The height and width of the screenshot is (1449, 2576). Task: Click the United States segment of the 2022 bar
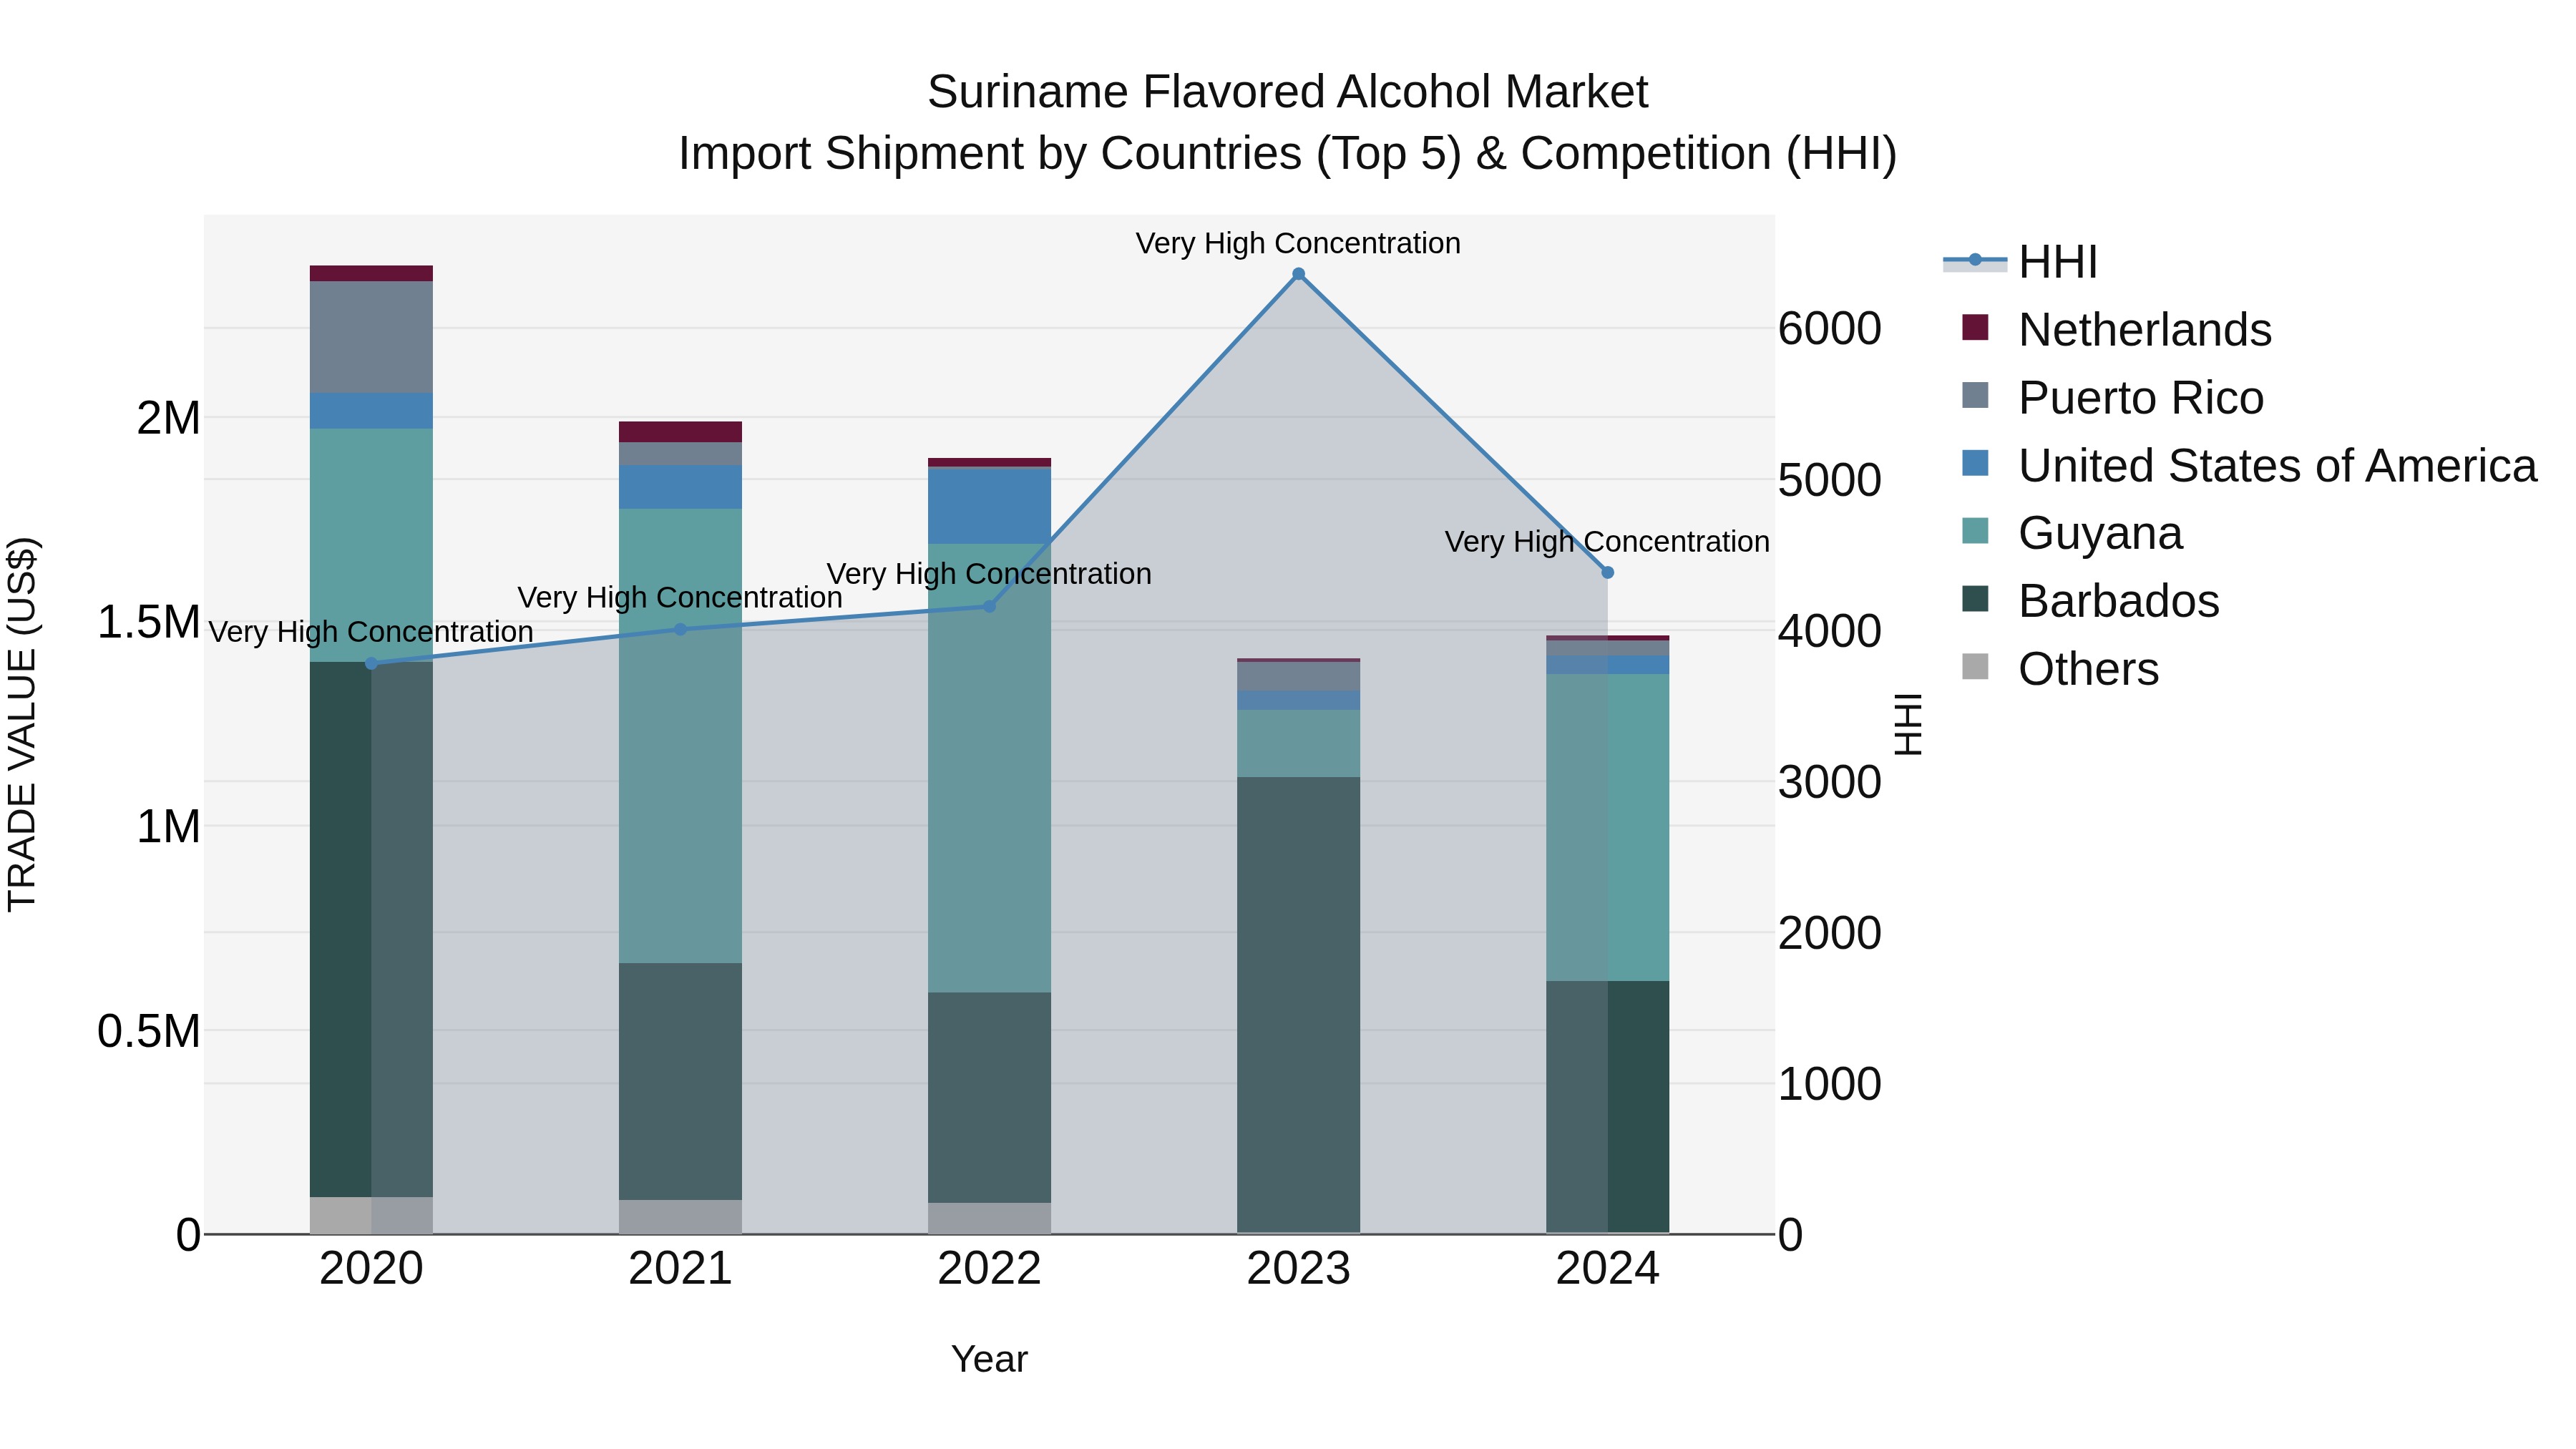pos(989,506)
